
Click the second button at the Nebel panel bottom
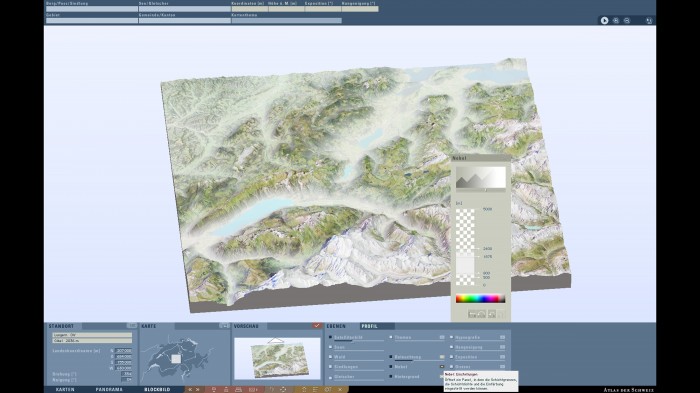pyautogui.click(x=482, y=314)
